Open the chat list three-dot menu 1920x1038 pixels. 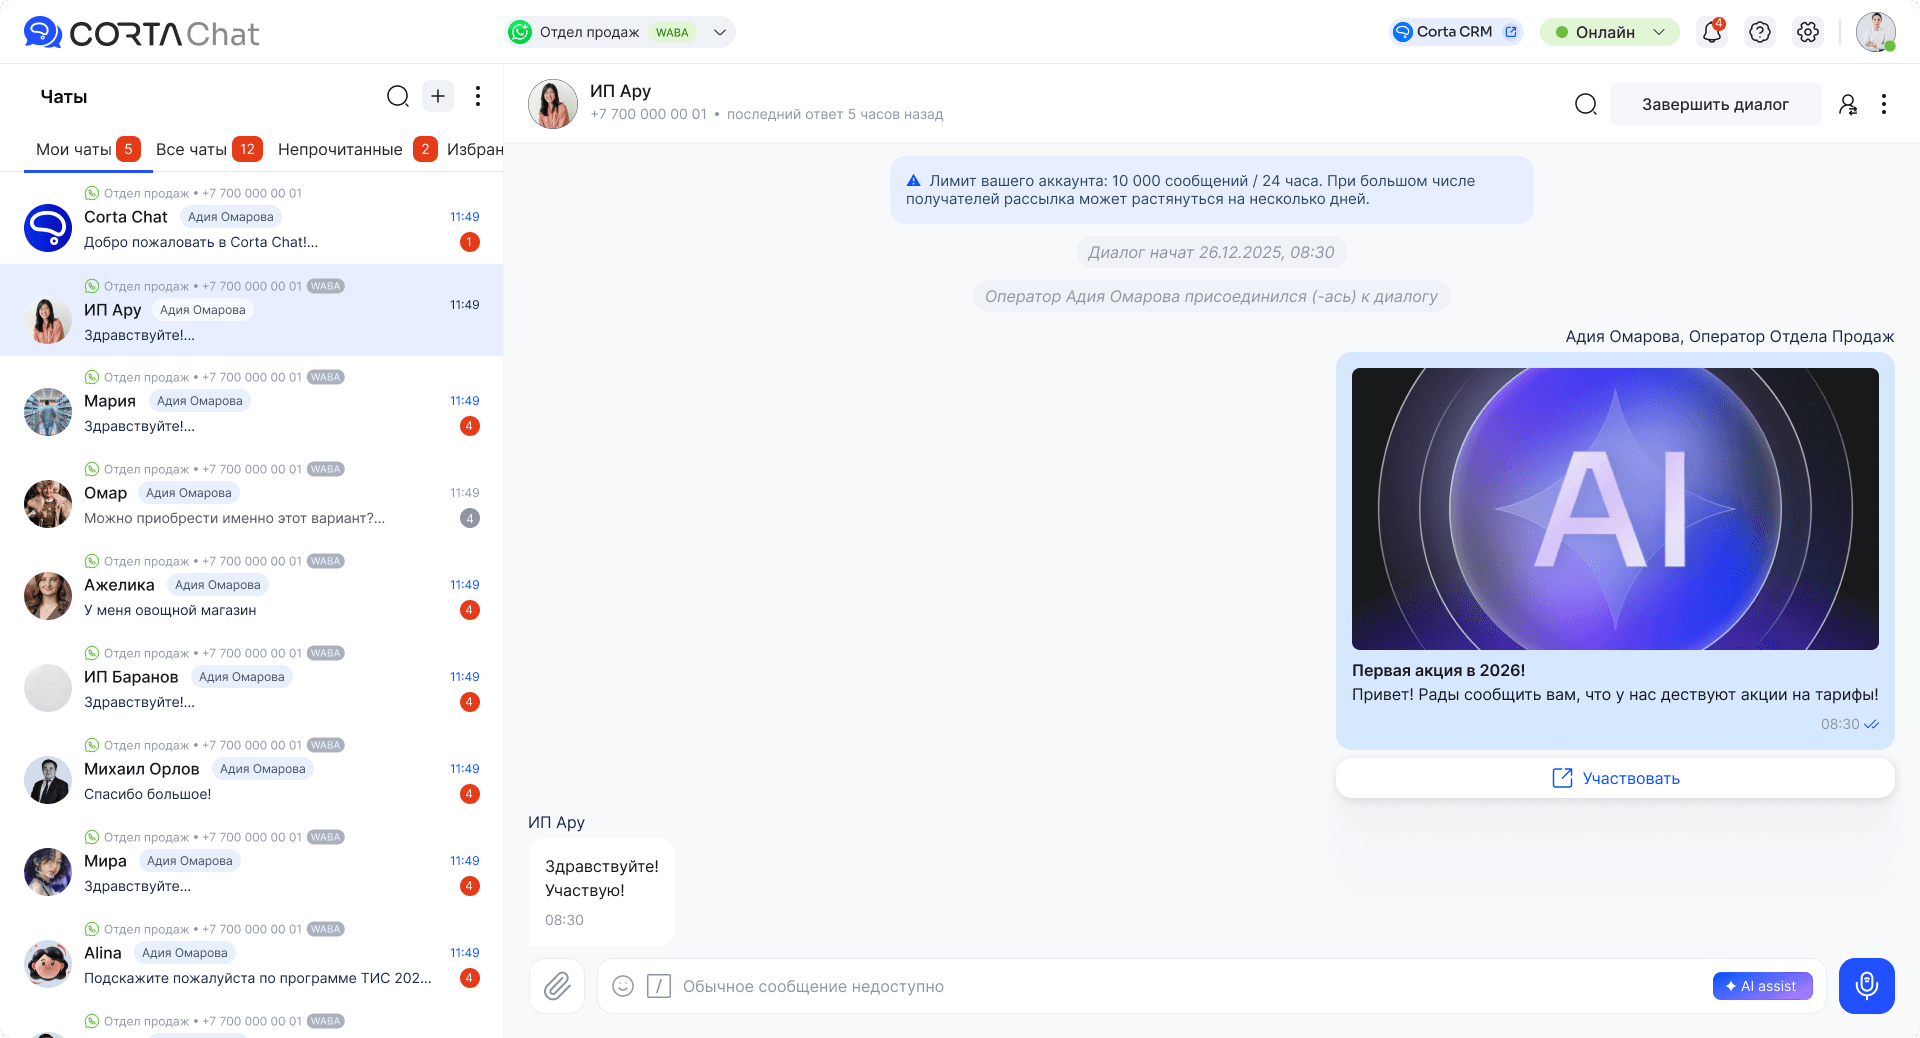tap(478, 96)
